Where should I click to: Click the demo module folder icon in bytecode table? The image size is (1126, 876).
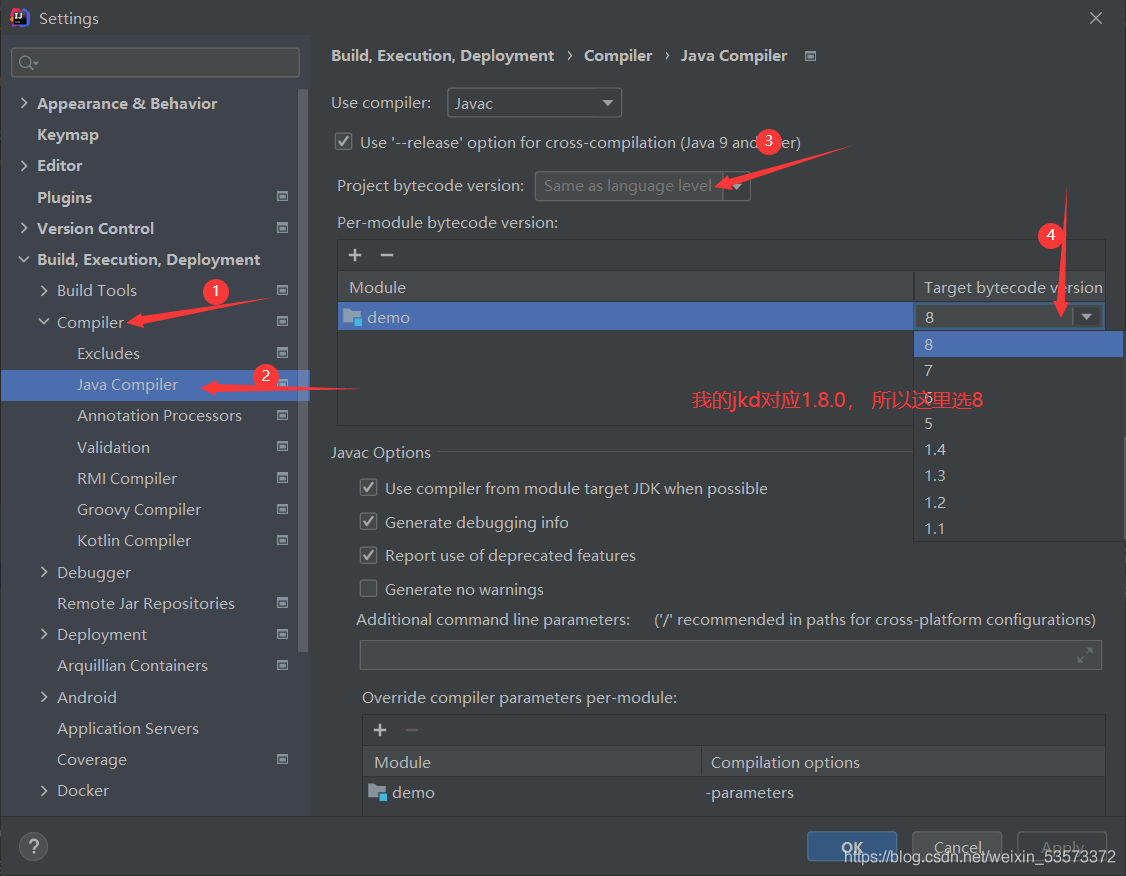(x=353, y=317)
